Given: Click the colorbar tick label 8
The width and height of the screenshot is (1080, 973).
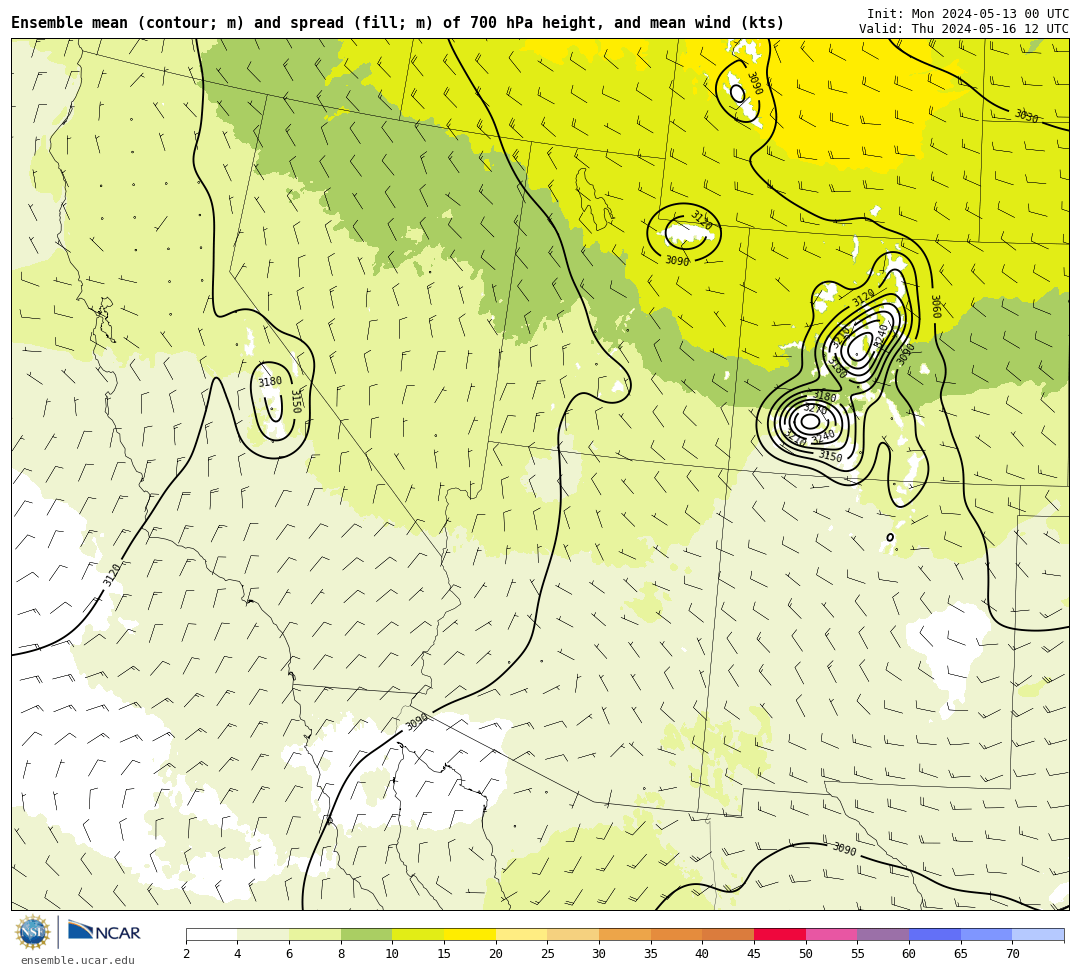Looking at the screenshot, I should (341, 954).
